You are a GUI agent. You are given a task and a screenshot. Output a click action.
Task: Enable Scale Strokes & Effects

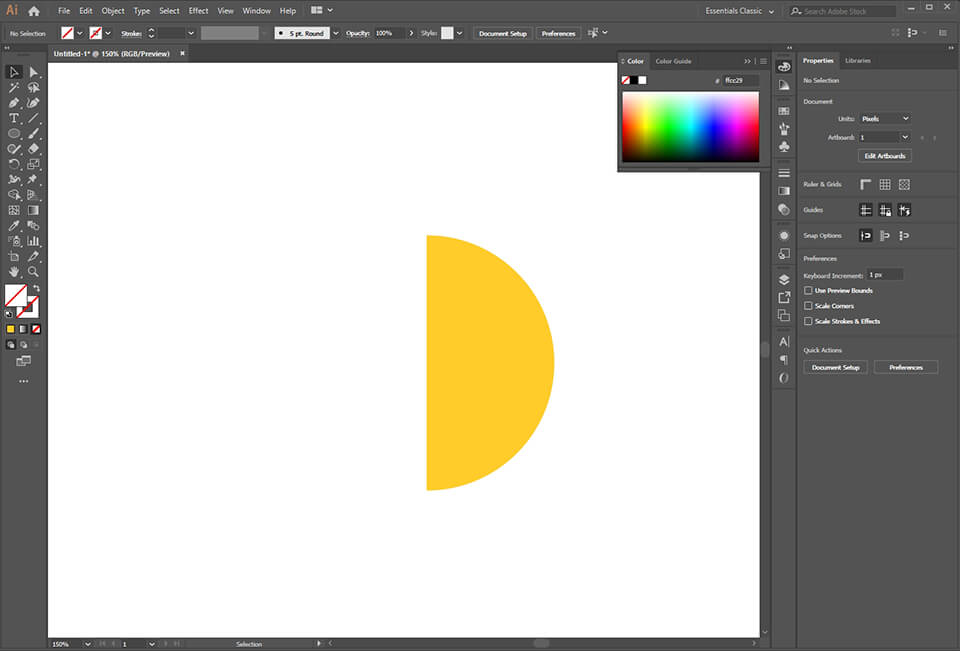[x=808, y=321]
